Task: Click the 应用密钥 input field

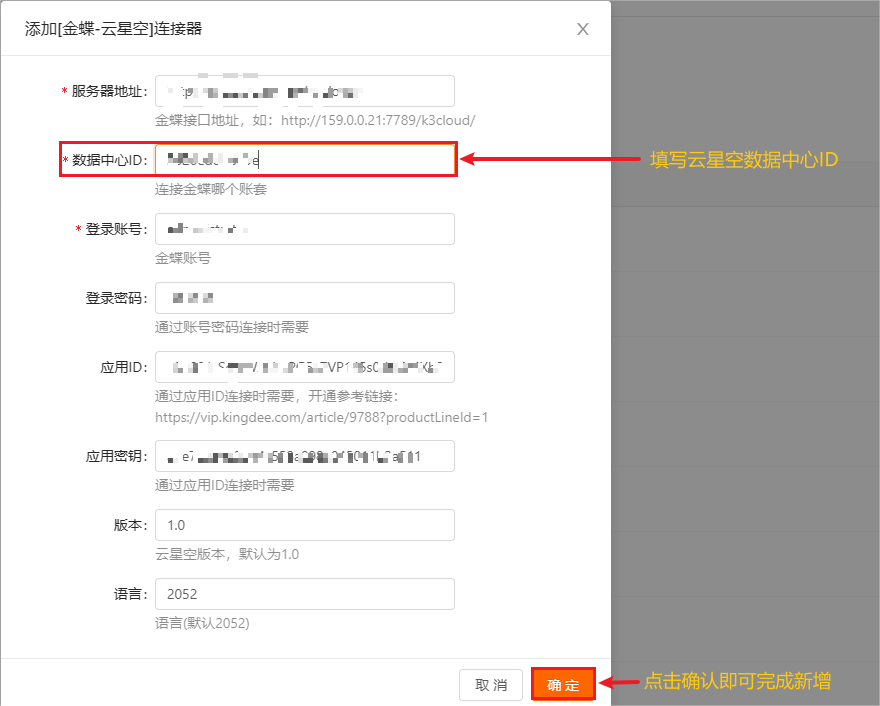Action: 304,456
